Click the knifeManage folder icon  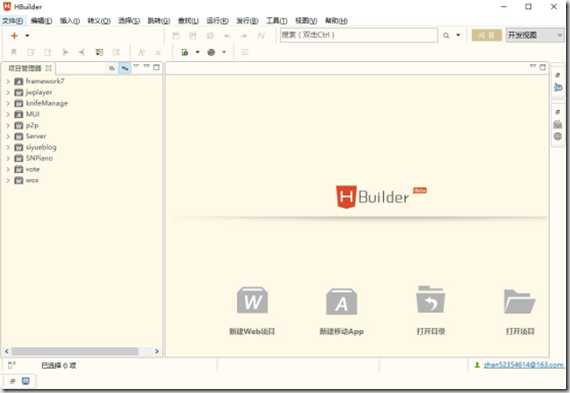[19, 103]
